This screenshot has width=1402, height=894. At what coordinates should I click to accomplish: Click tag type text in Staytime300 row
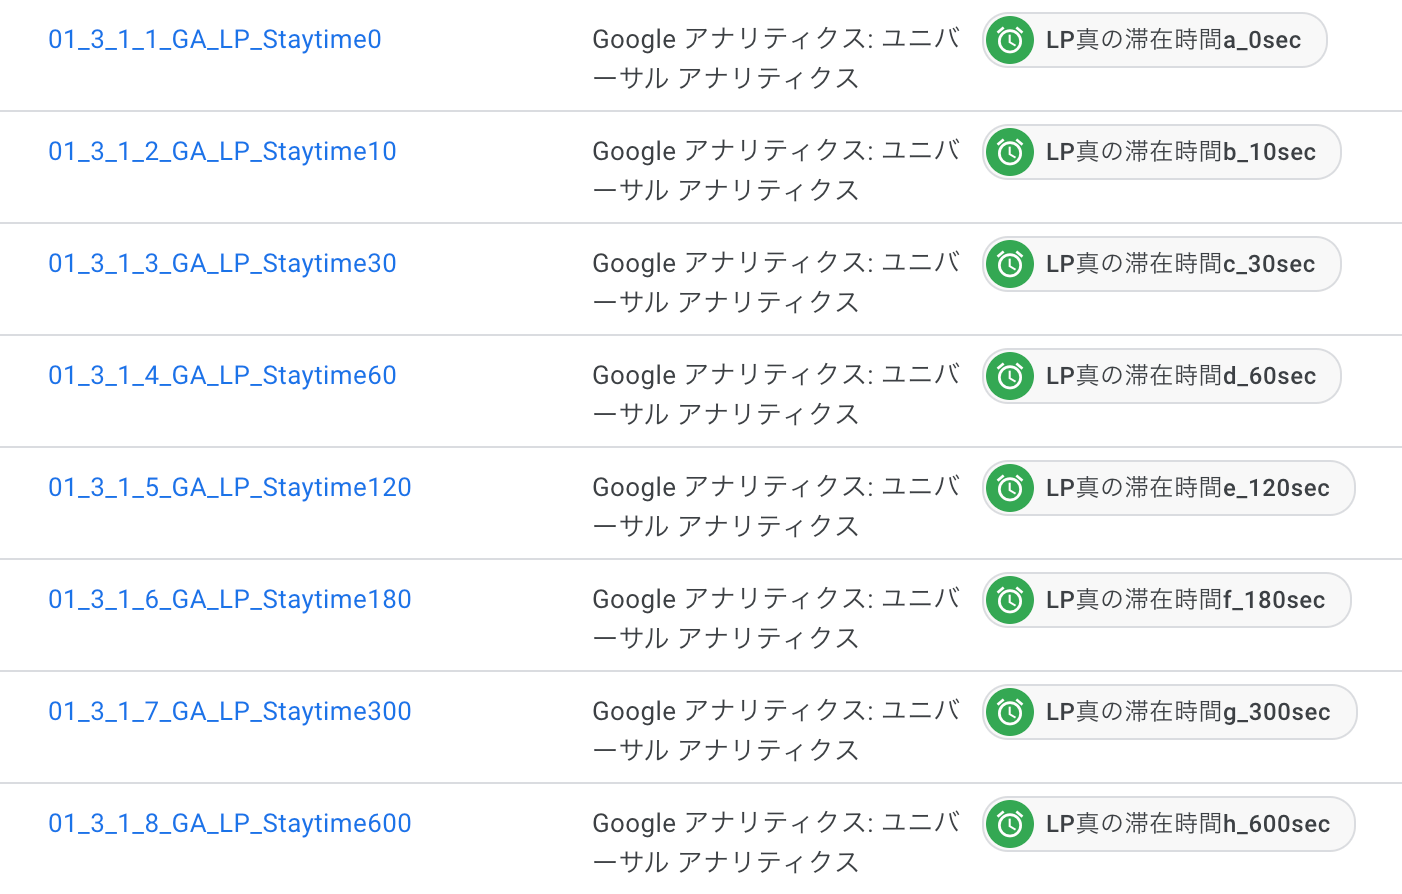(x=776, y=731)
